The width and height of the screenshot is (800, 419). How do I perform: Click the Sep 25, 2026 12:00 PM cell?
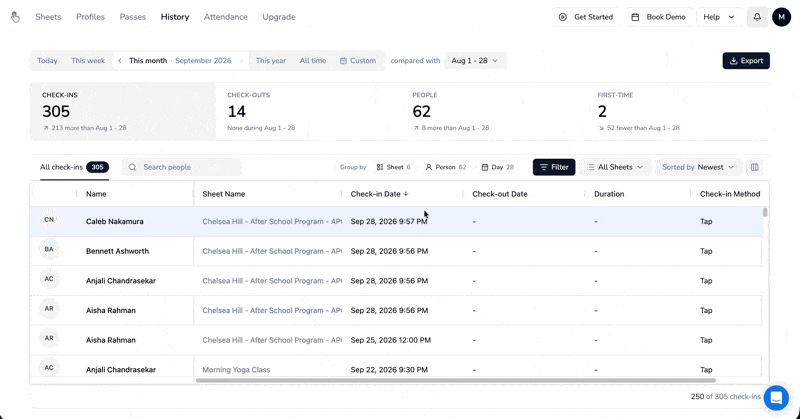coord(390,340)
